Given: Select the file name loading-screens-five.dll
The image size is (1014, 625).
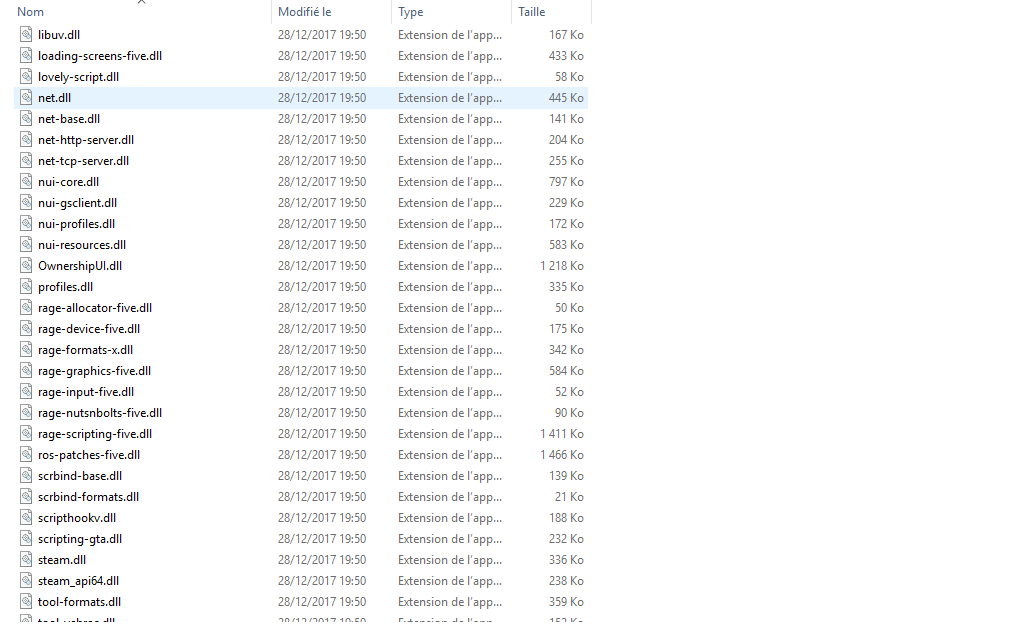Looking at the screenshot, I should pyautogui.click(x=100, y=56).
